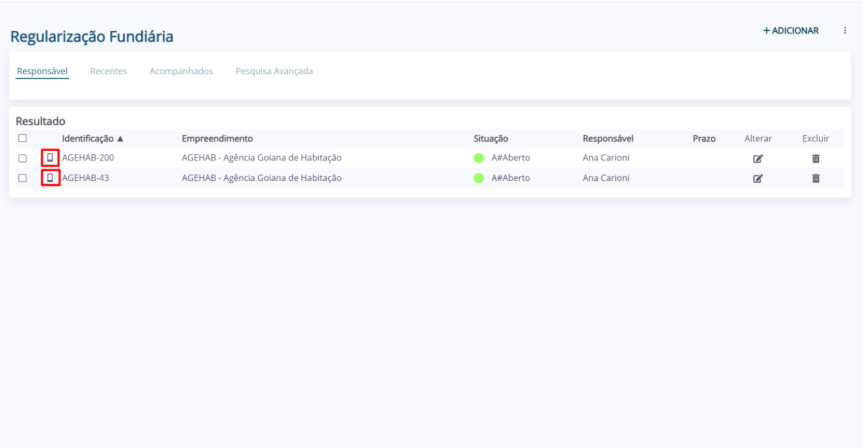Open the mobile icon for AGEHAB-200
Image resolution: width=864 pixels, height=448 pixels.
[50, 158]
